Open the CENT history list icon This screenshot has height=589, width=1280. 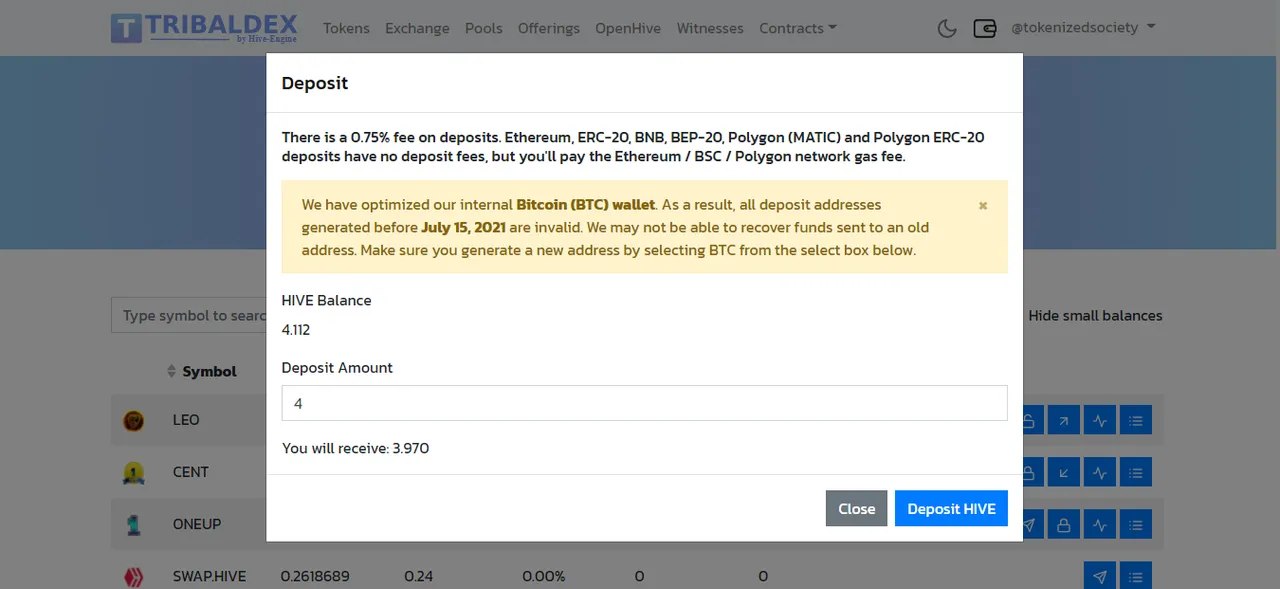[x=1136, y=472]
